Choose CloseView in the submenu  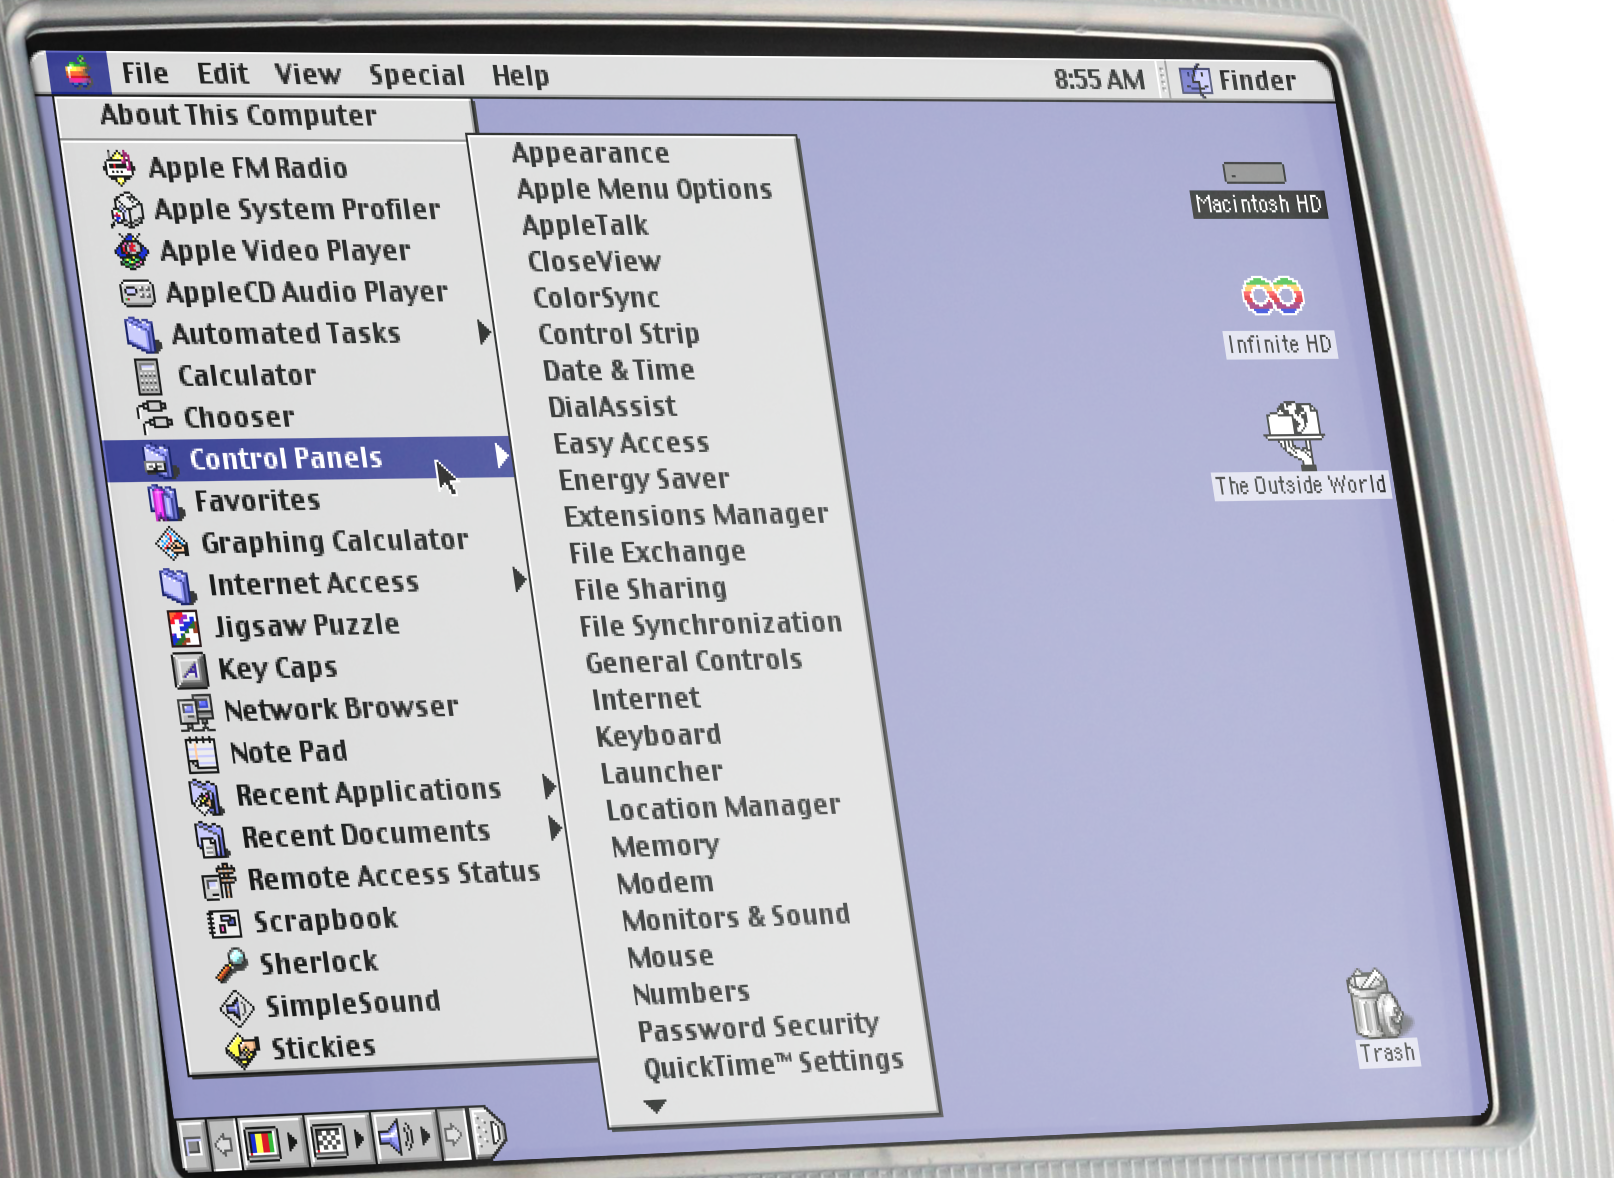pos(595,261)
